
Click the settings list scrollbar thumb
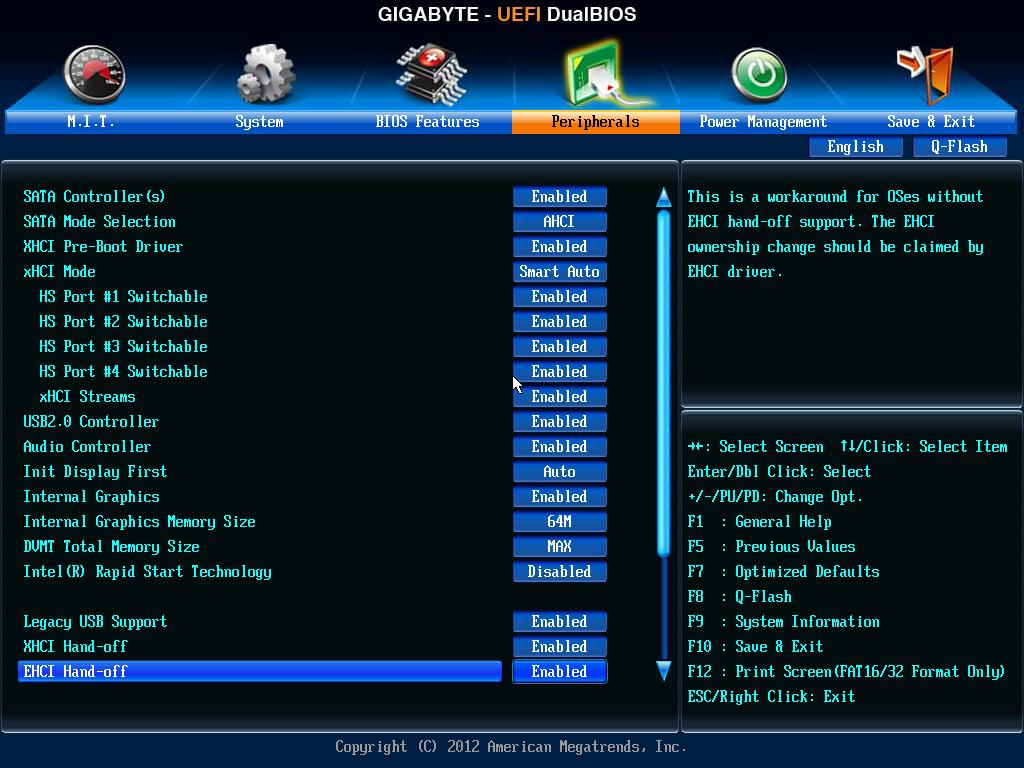(664, 384)
